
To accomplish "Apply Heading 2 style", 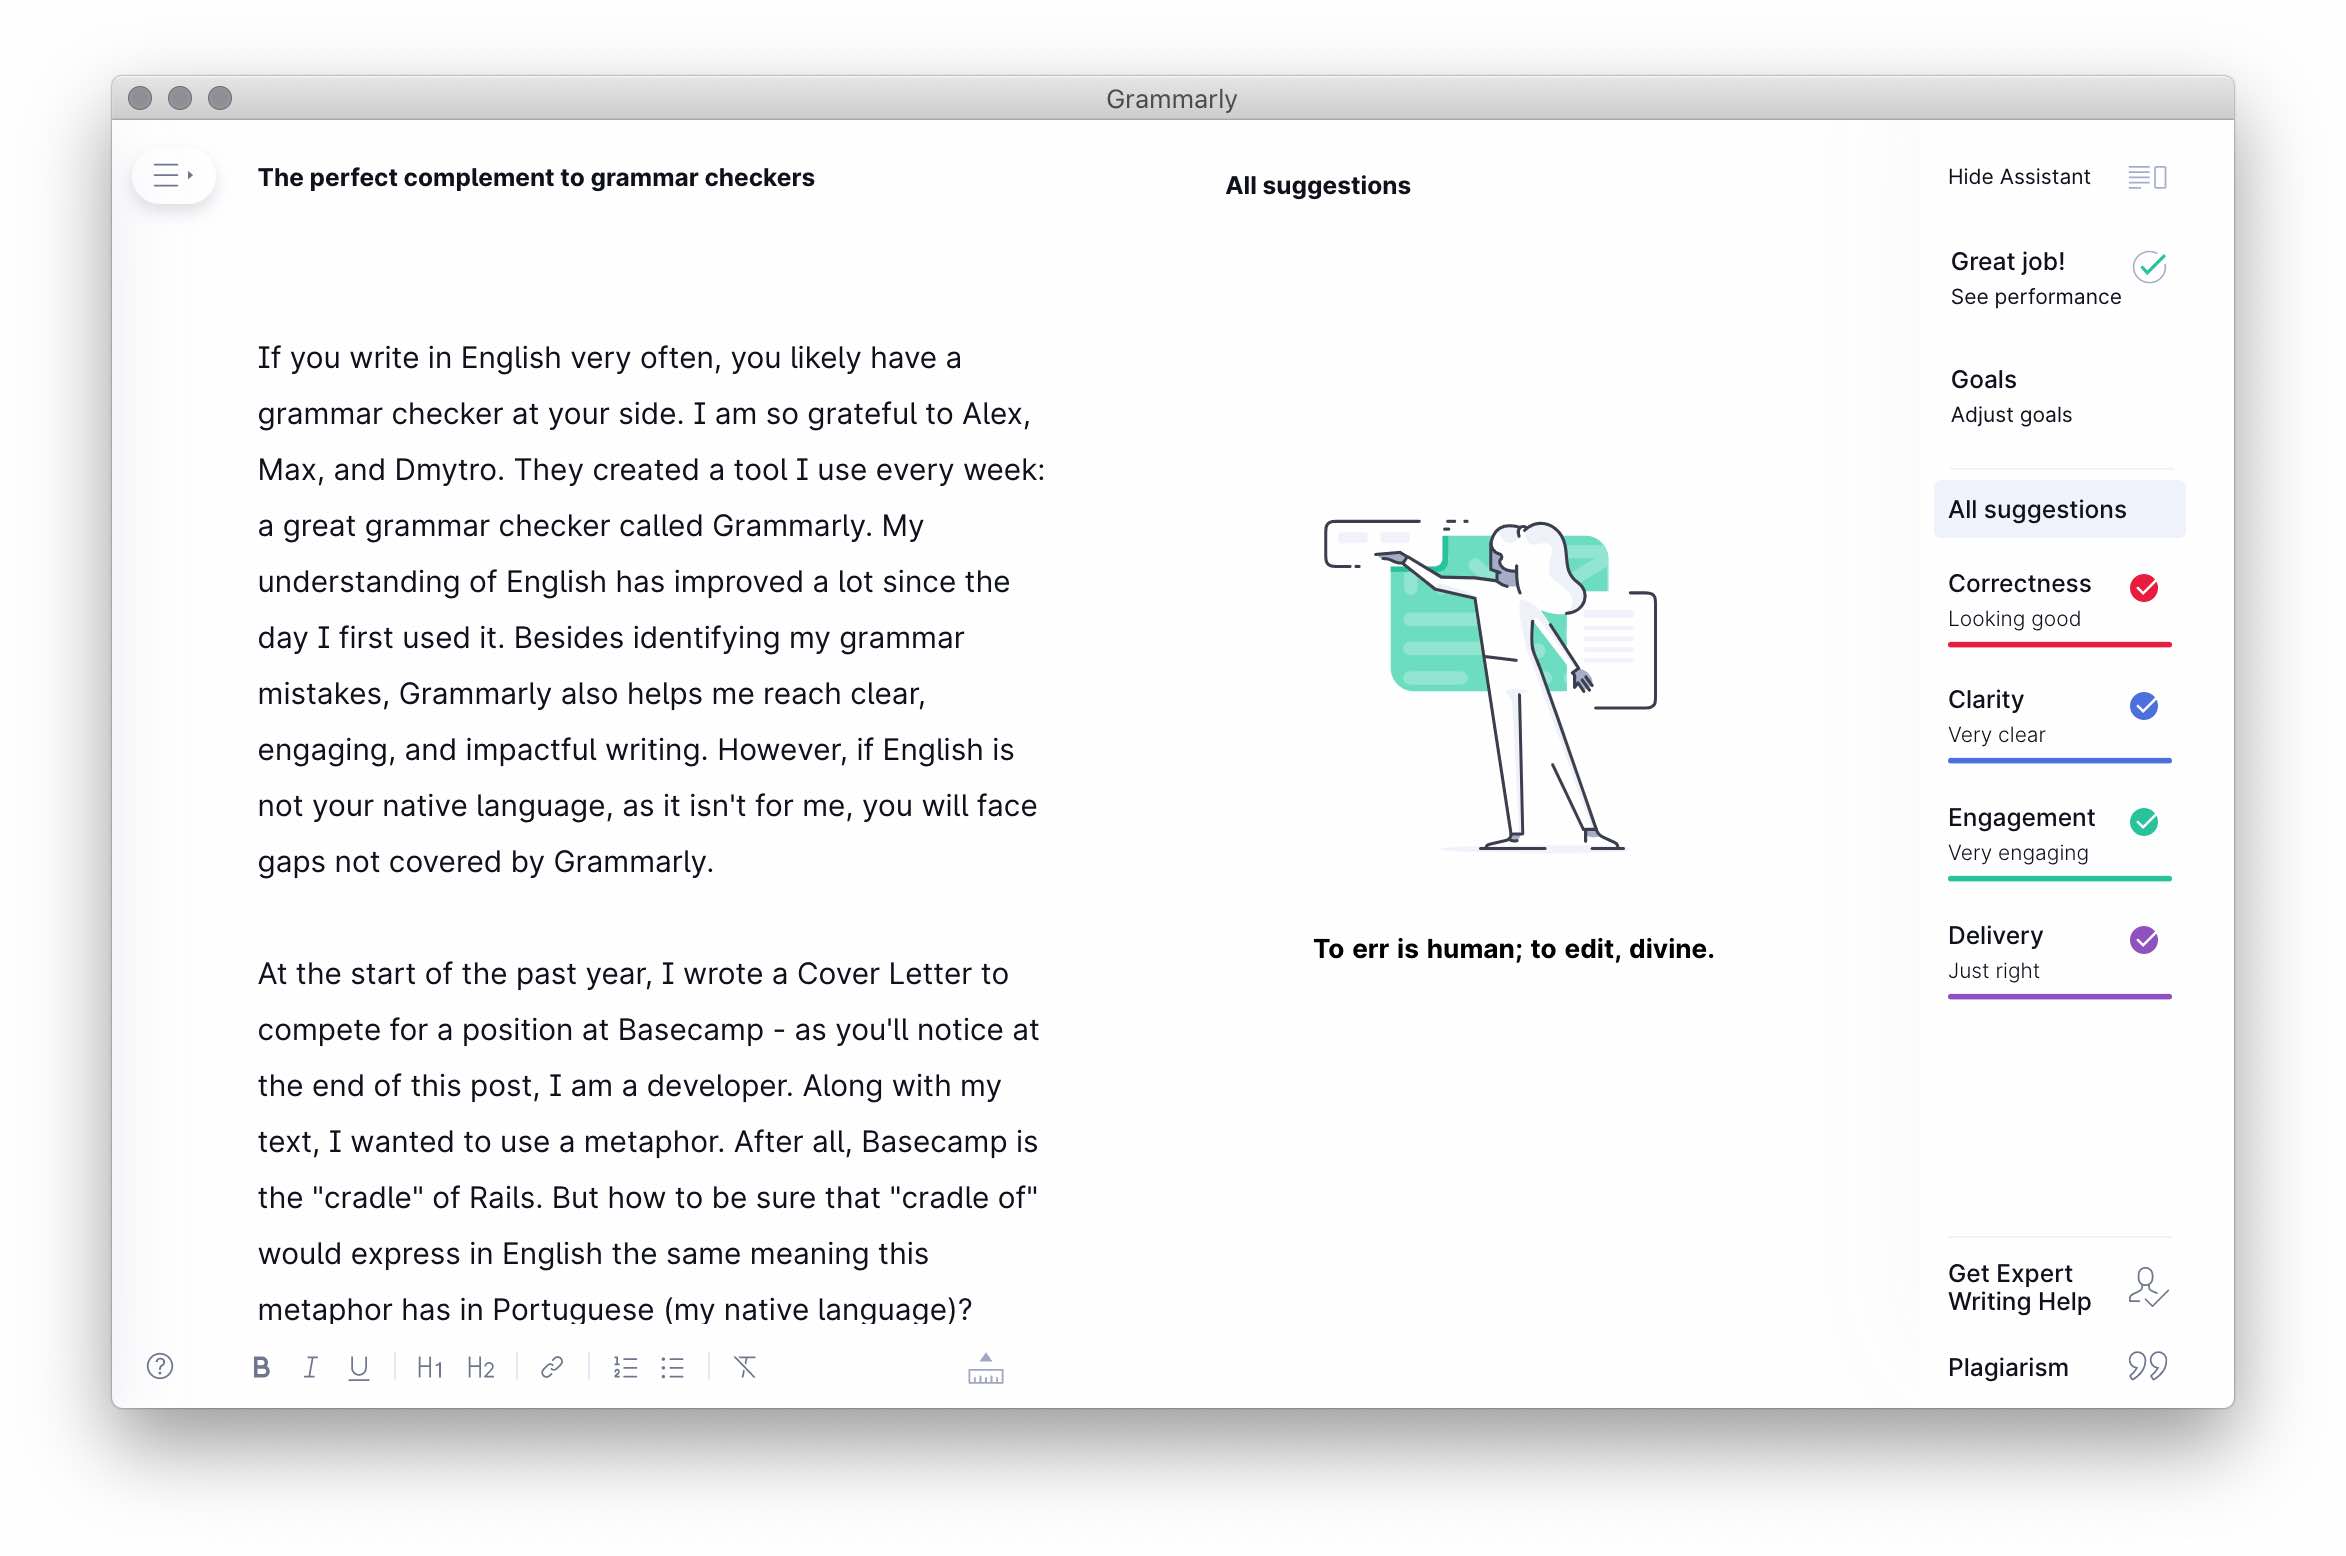I will tap(481, 1367).
